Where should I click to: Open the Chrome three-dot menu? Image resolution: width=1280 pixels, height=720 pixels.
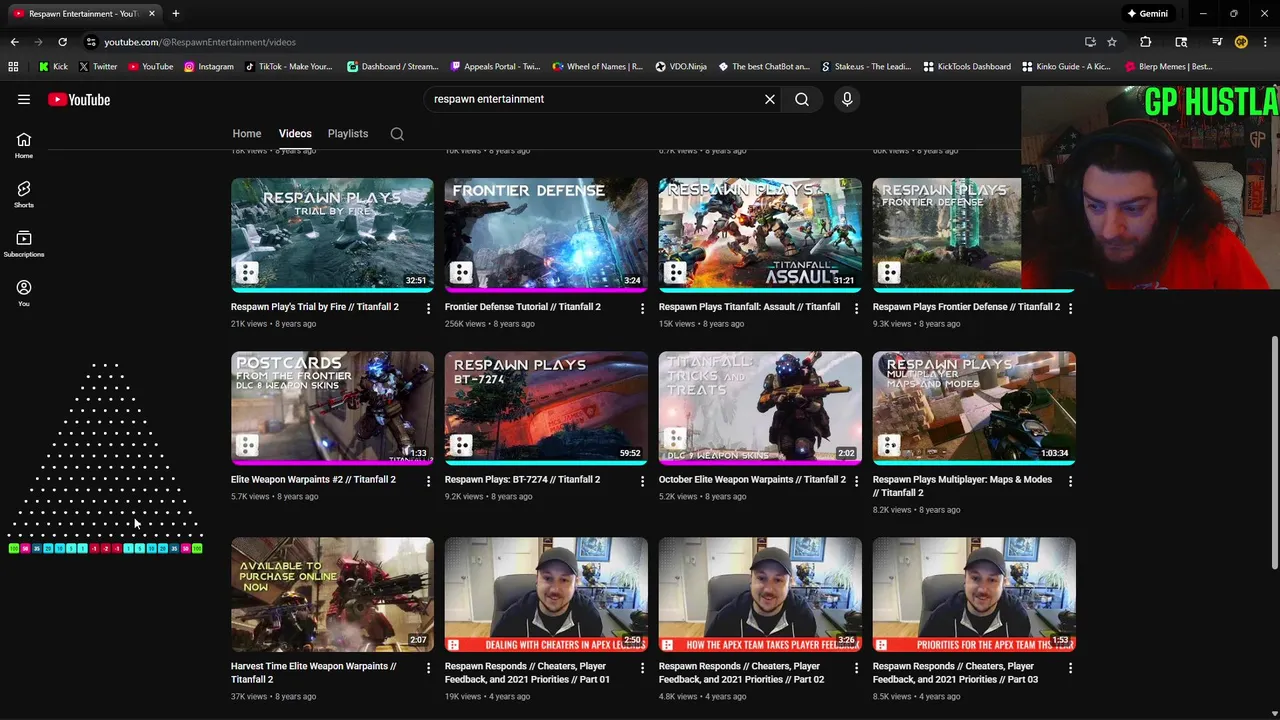1265,42
